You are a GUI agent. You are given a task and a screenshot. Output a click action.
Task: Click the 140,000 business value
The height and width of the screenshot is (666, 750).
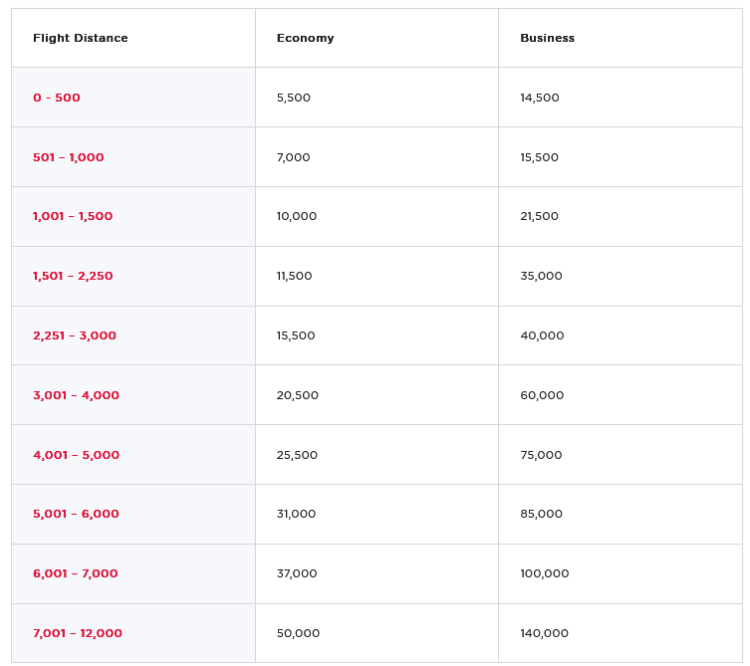click(544, 633)
